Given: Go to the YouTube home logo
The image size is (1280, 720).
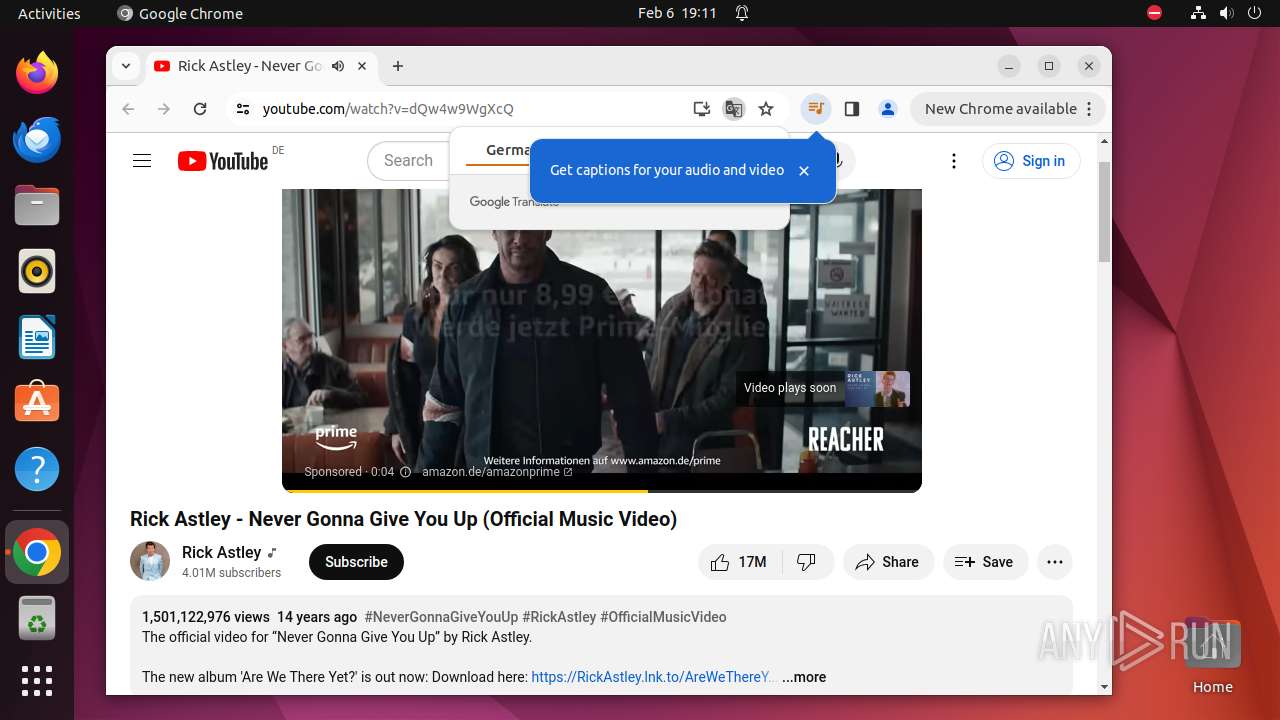Looking at the screenshot, I should (223, 161).
